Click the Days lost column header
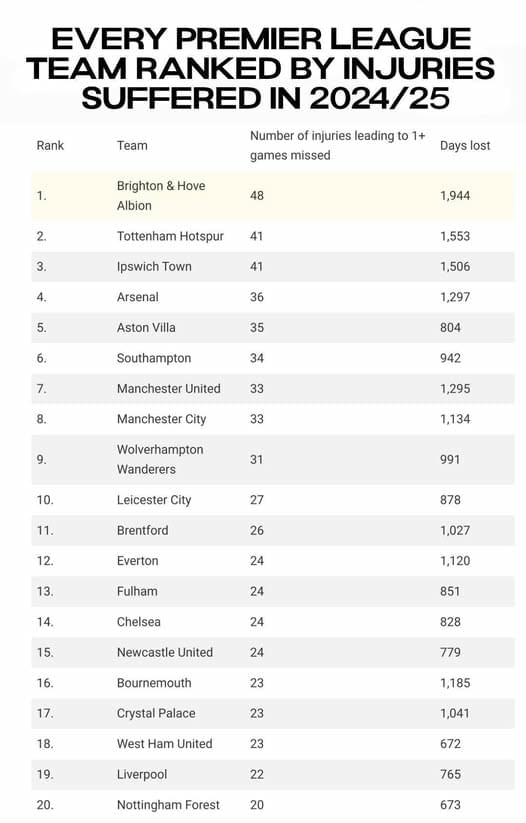526x823 pixels. pos(465,145)
